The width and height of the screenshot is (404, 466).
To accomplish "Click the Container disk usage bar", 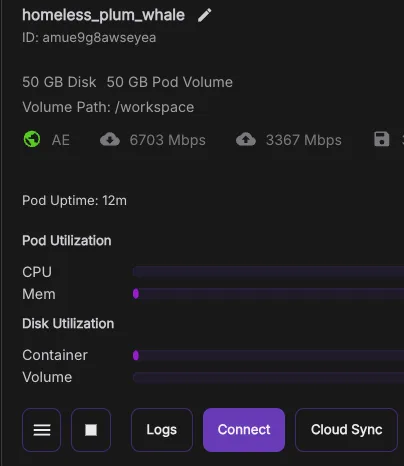I will click(x=268, y=355).
